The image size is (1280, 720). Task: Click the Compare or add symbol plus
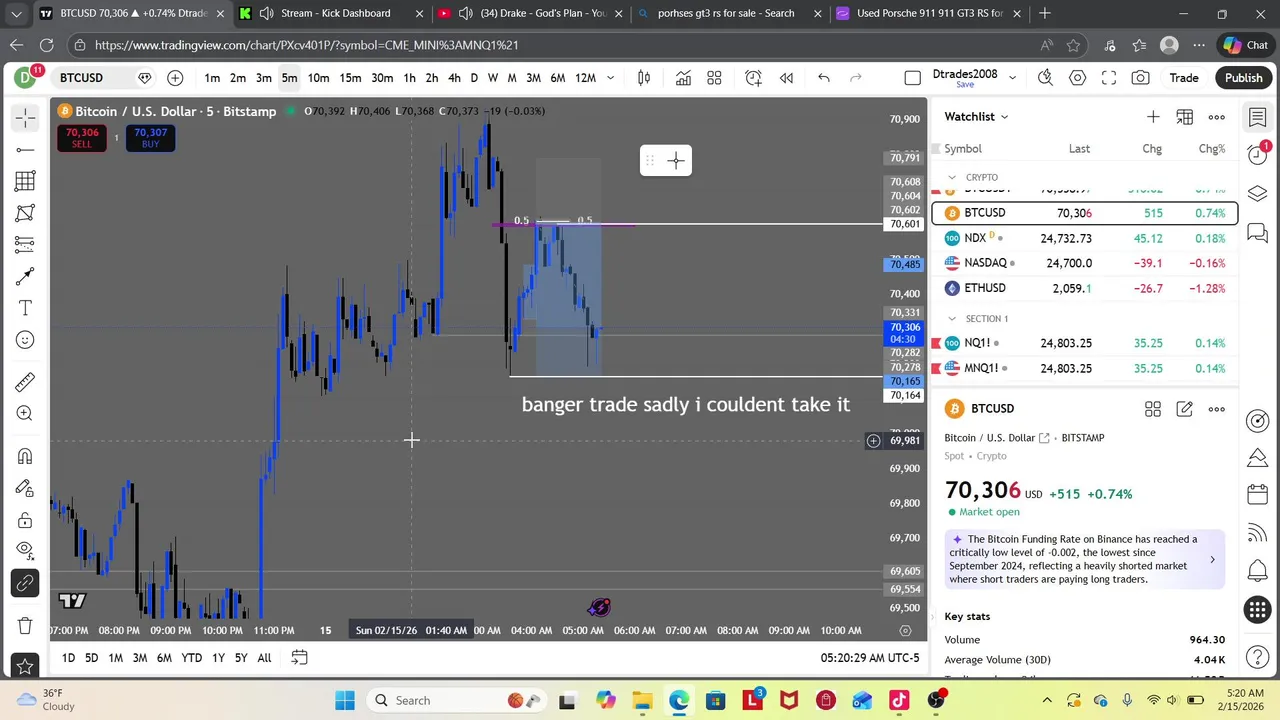pos(175,78)
